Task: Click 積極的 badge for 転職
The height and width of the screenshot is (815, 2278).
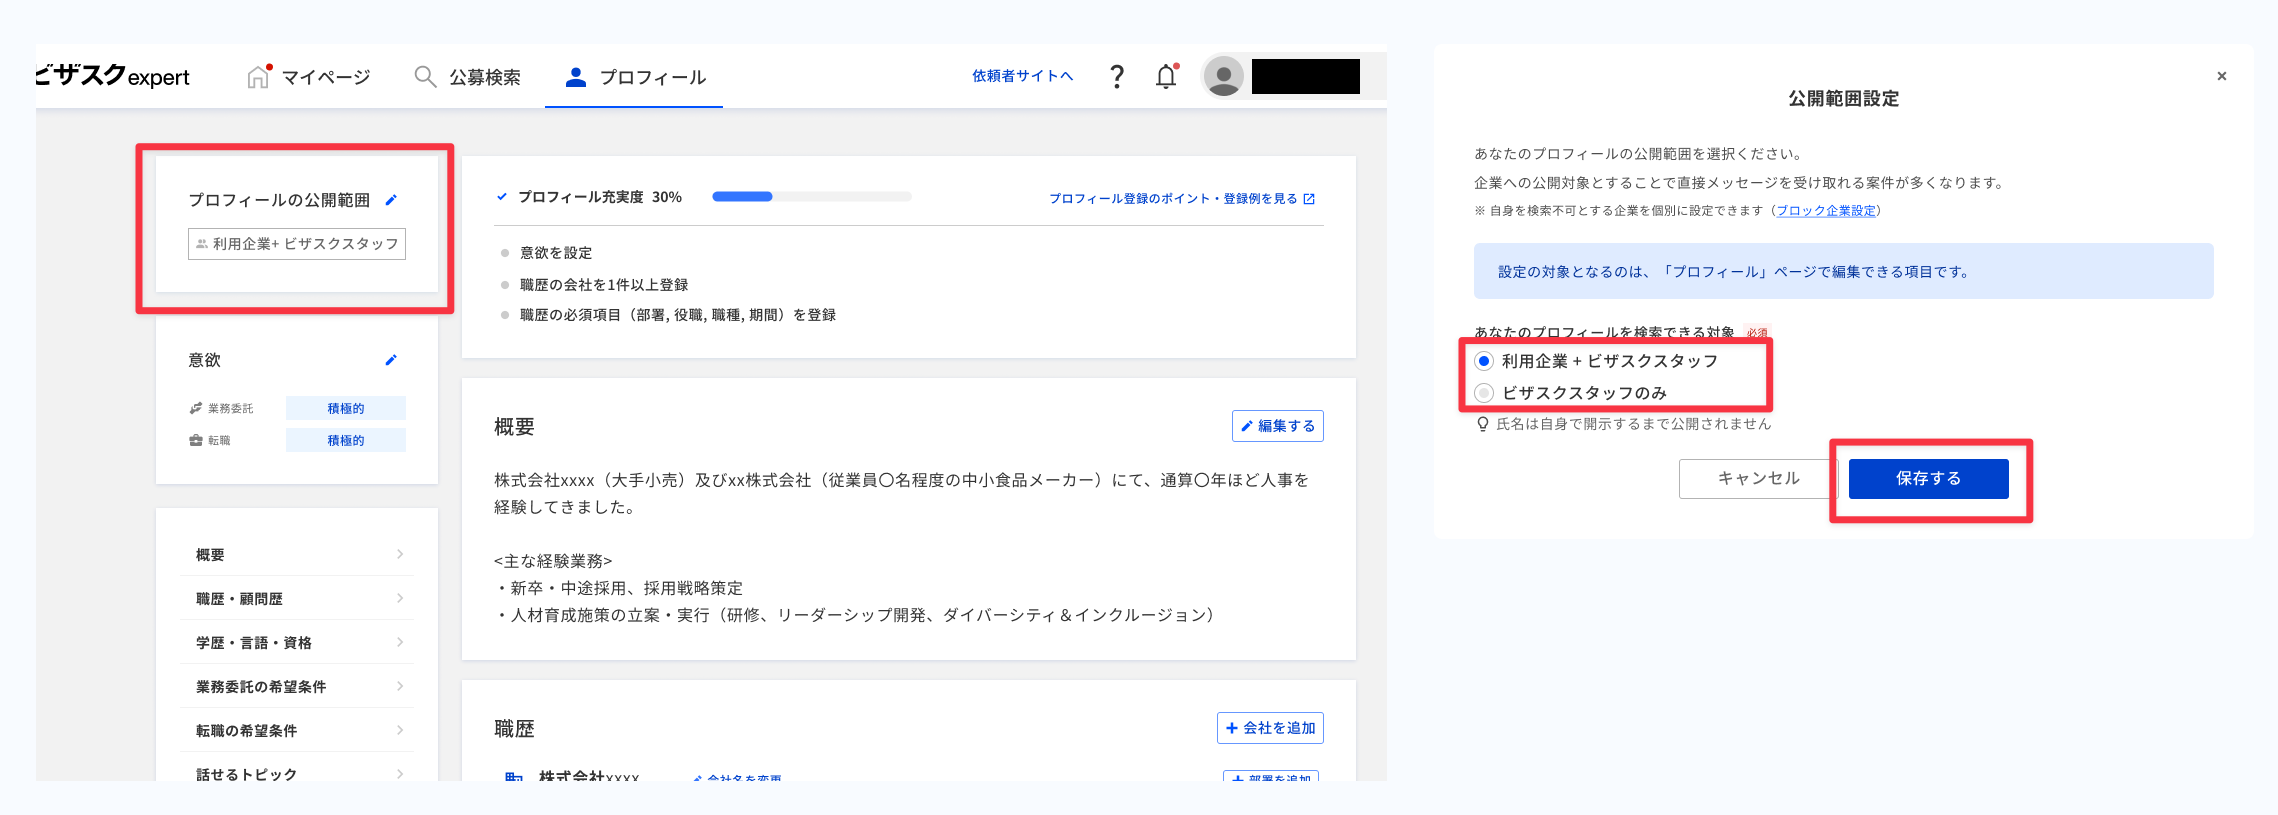Action: pos(346,440)
